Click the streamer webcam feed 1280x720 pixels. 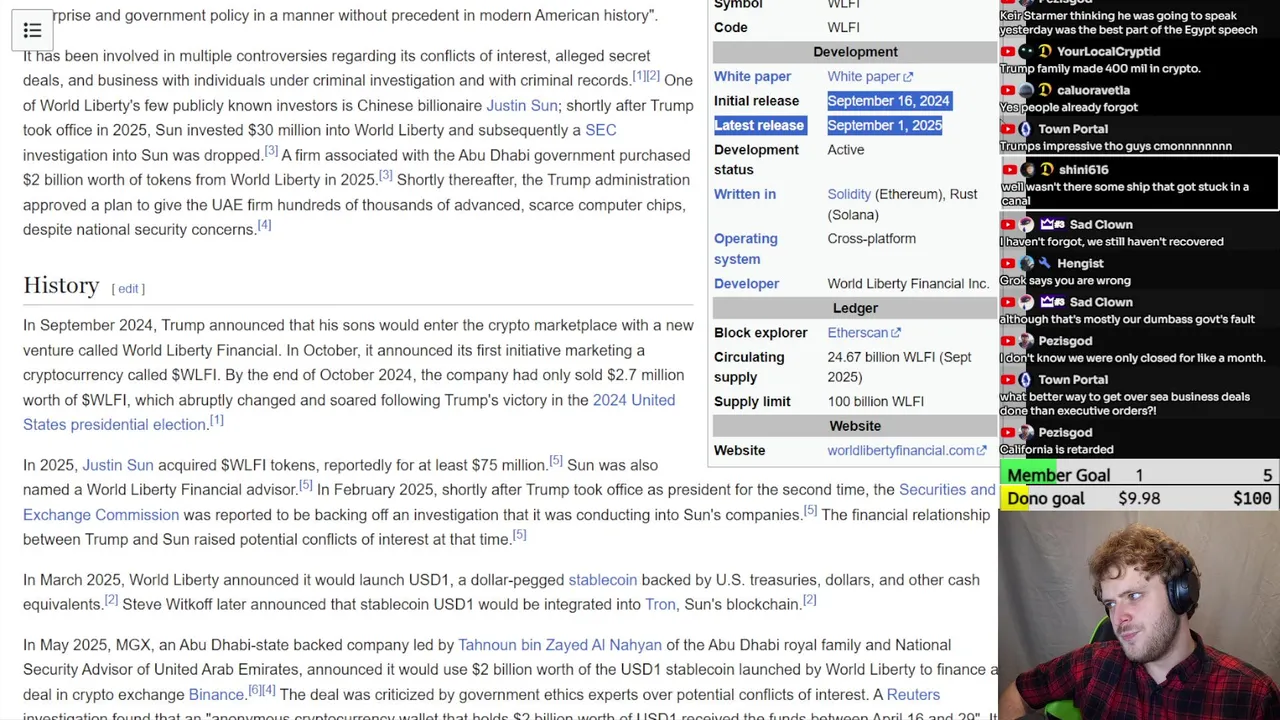click(x=1139, y=616)
